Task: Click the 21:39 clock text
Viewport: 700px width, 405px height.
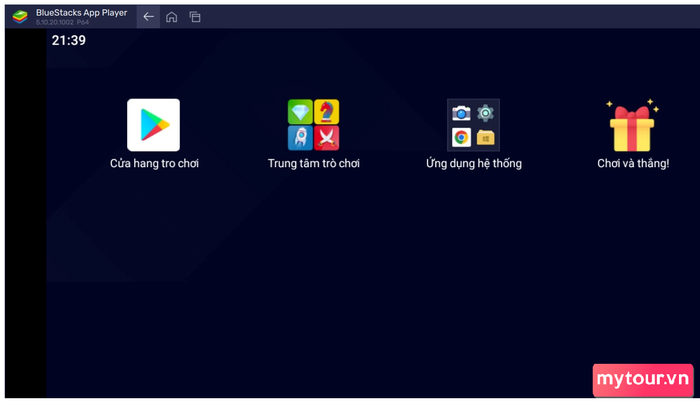Action: pyautogui.click(x=69, y=41)
